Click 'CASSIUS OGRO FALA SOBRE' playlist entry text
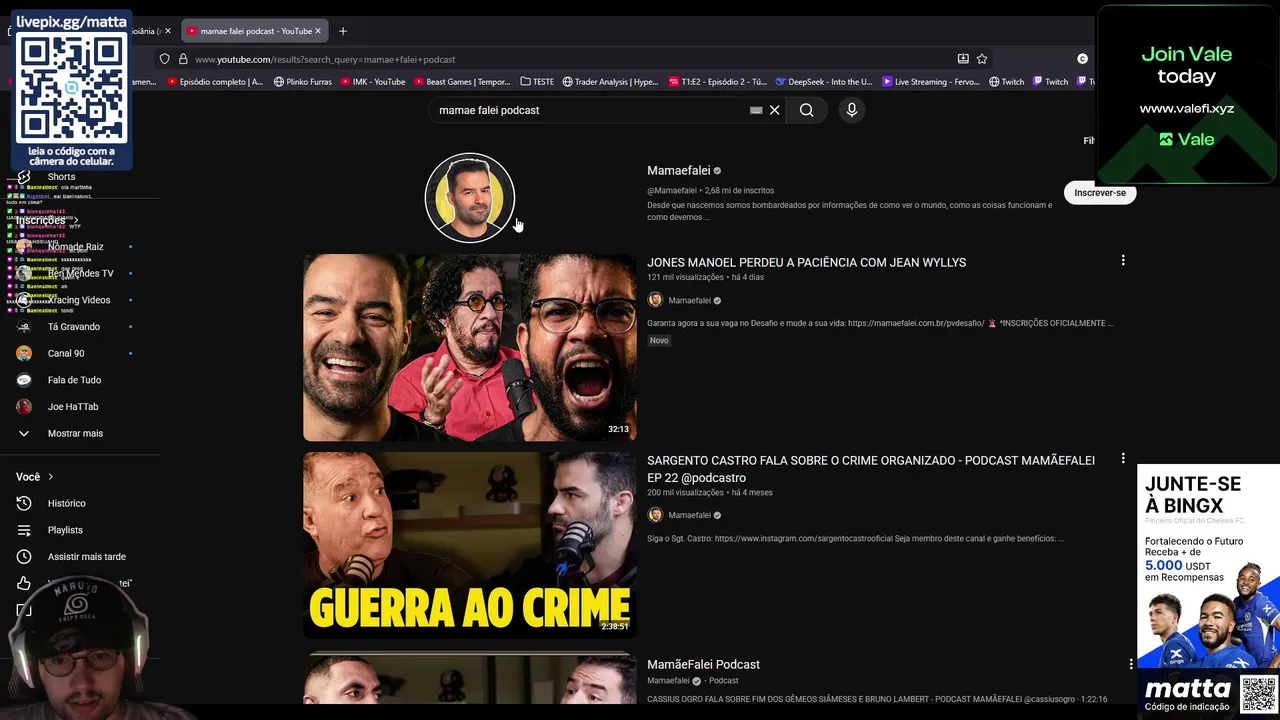The width and height of the screenshot is (1280, 720). (x=877, y=699)
